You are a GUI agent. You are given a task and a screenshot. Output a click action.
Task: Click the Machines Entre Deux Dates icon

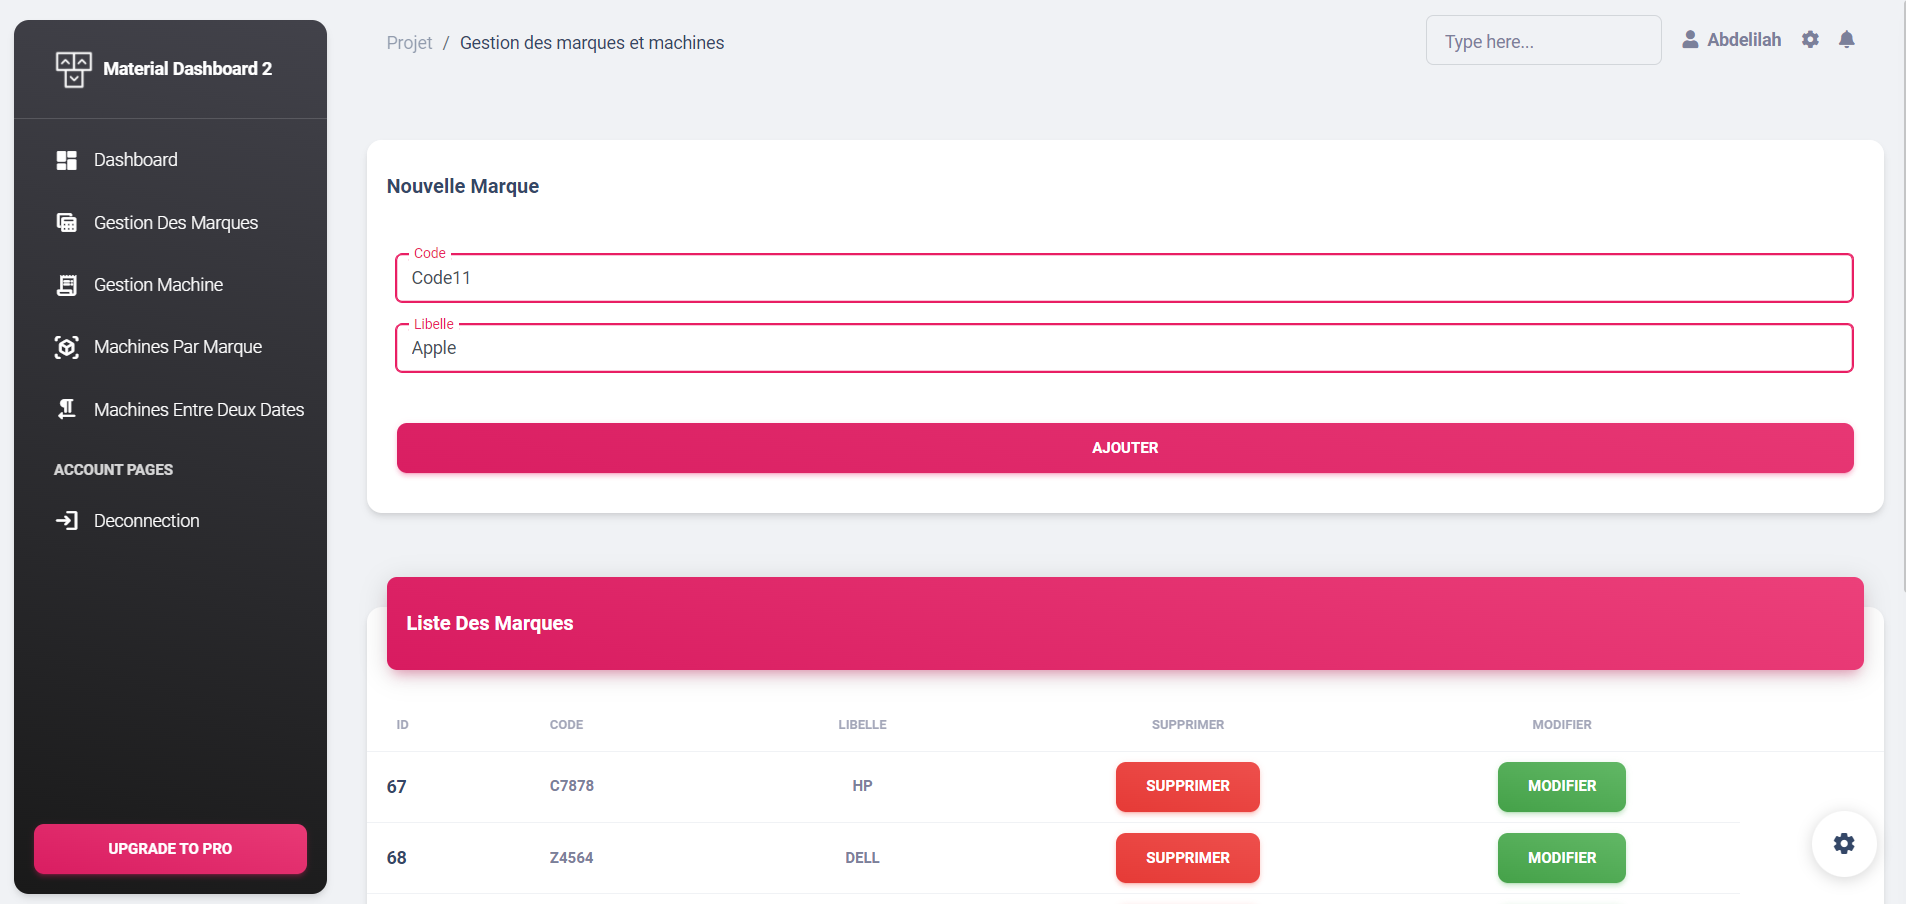67,409
